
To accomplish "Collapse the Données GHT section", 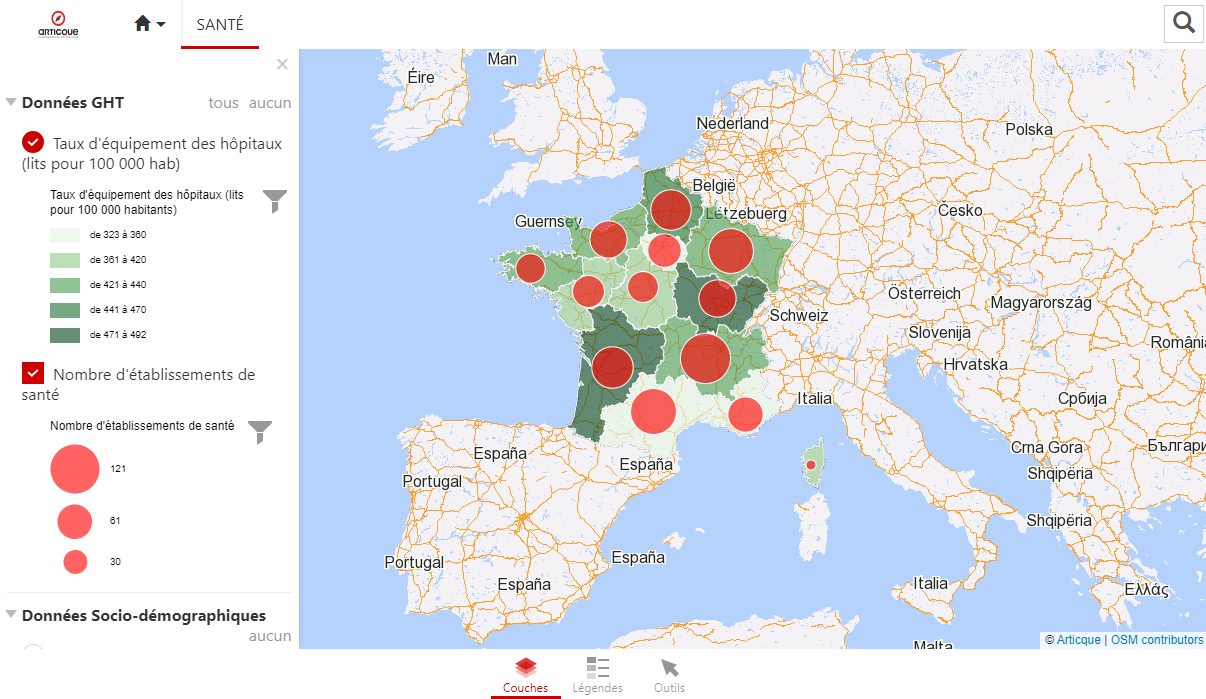I will pyautogui.click(x=11, y=103).
